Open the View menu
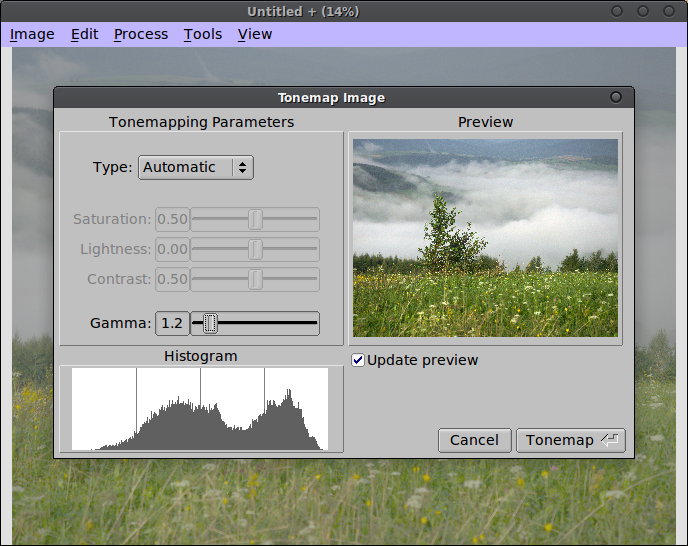 click(x=255, y=34)
